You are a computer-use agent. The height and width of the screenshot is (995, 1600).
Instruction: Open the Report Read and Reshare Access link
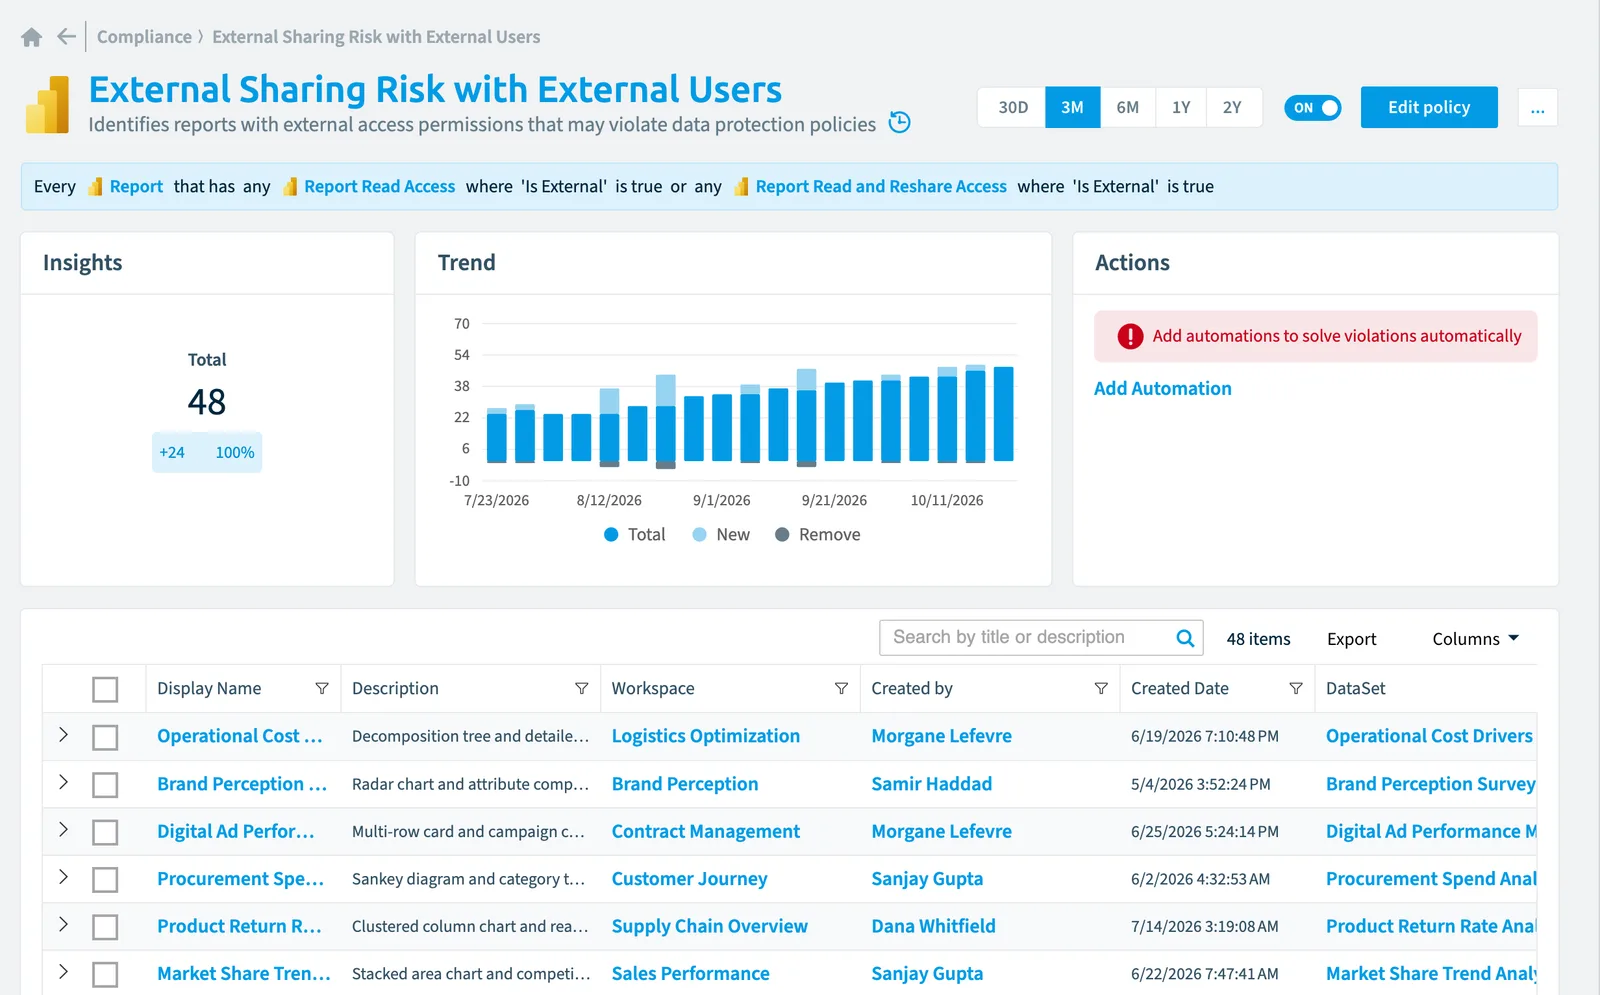881,187
